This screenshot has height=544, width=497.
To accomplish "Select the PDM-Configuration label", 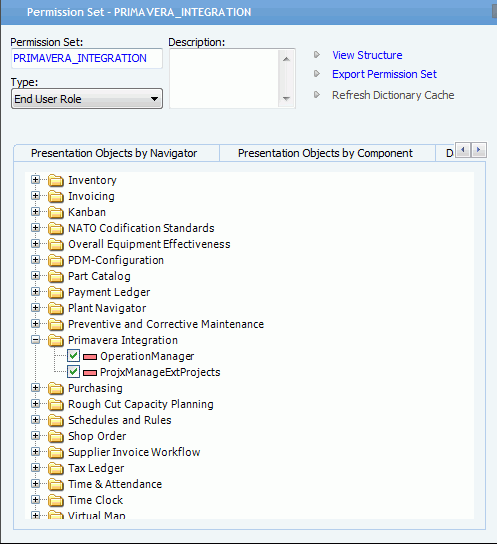I will coord(116,260).
